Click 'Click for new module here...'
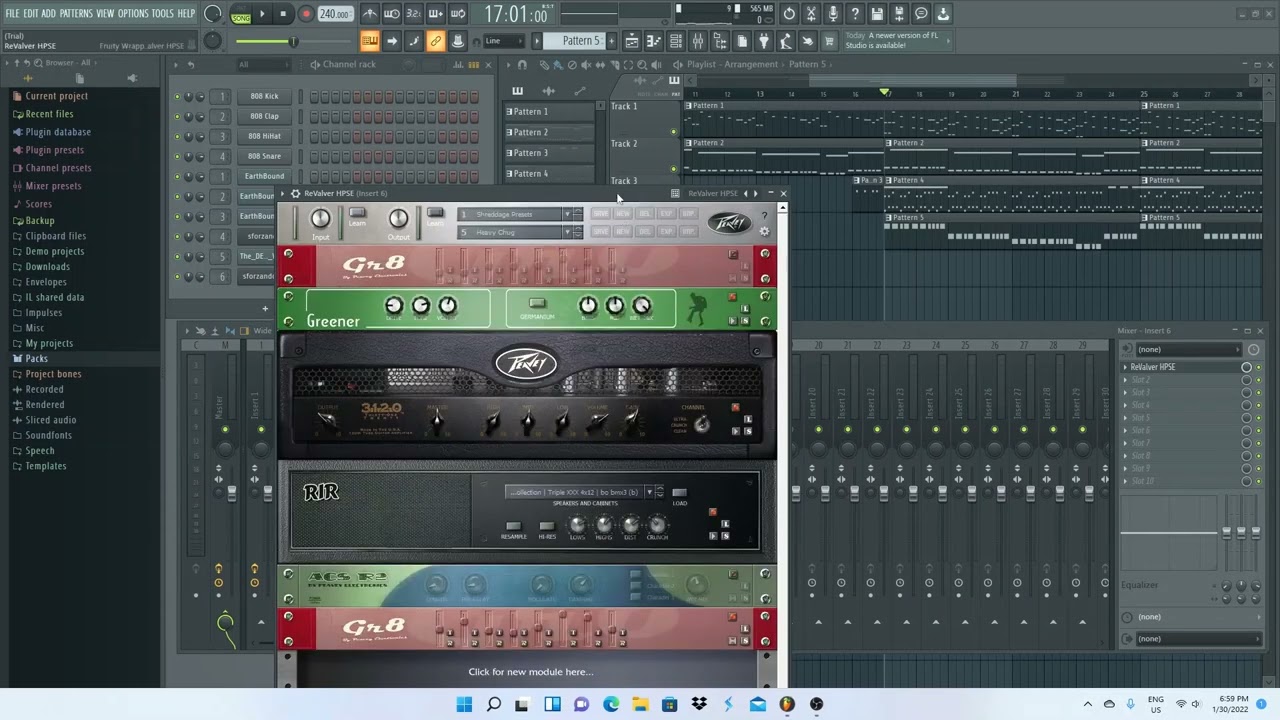1280x720 pixels. pos(530,672)
